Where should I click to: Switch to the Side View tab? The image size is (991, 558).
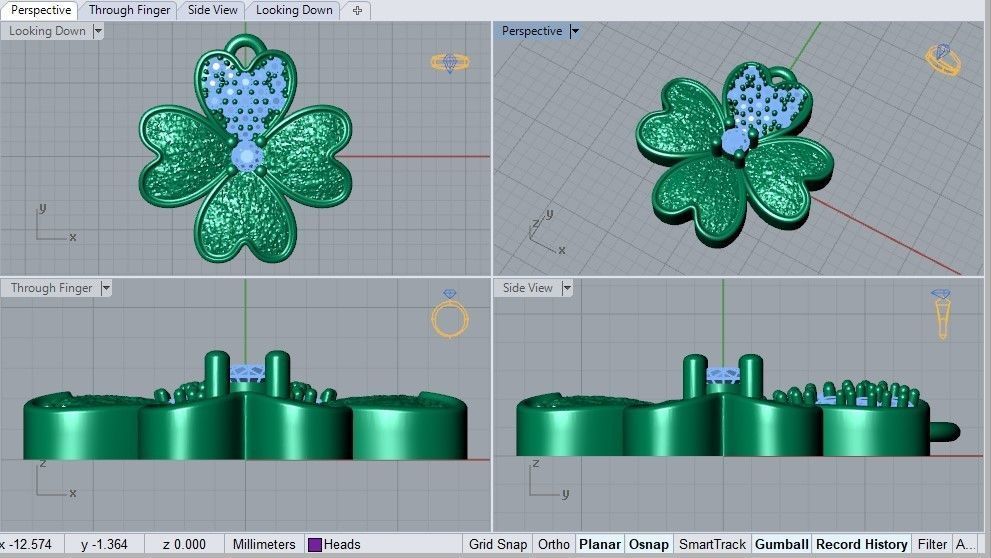point(212,10)
